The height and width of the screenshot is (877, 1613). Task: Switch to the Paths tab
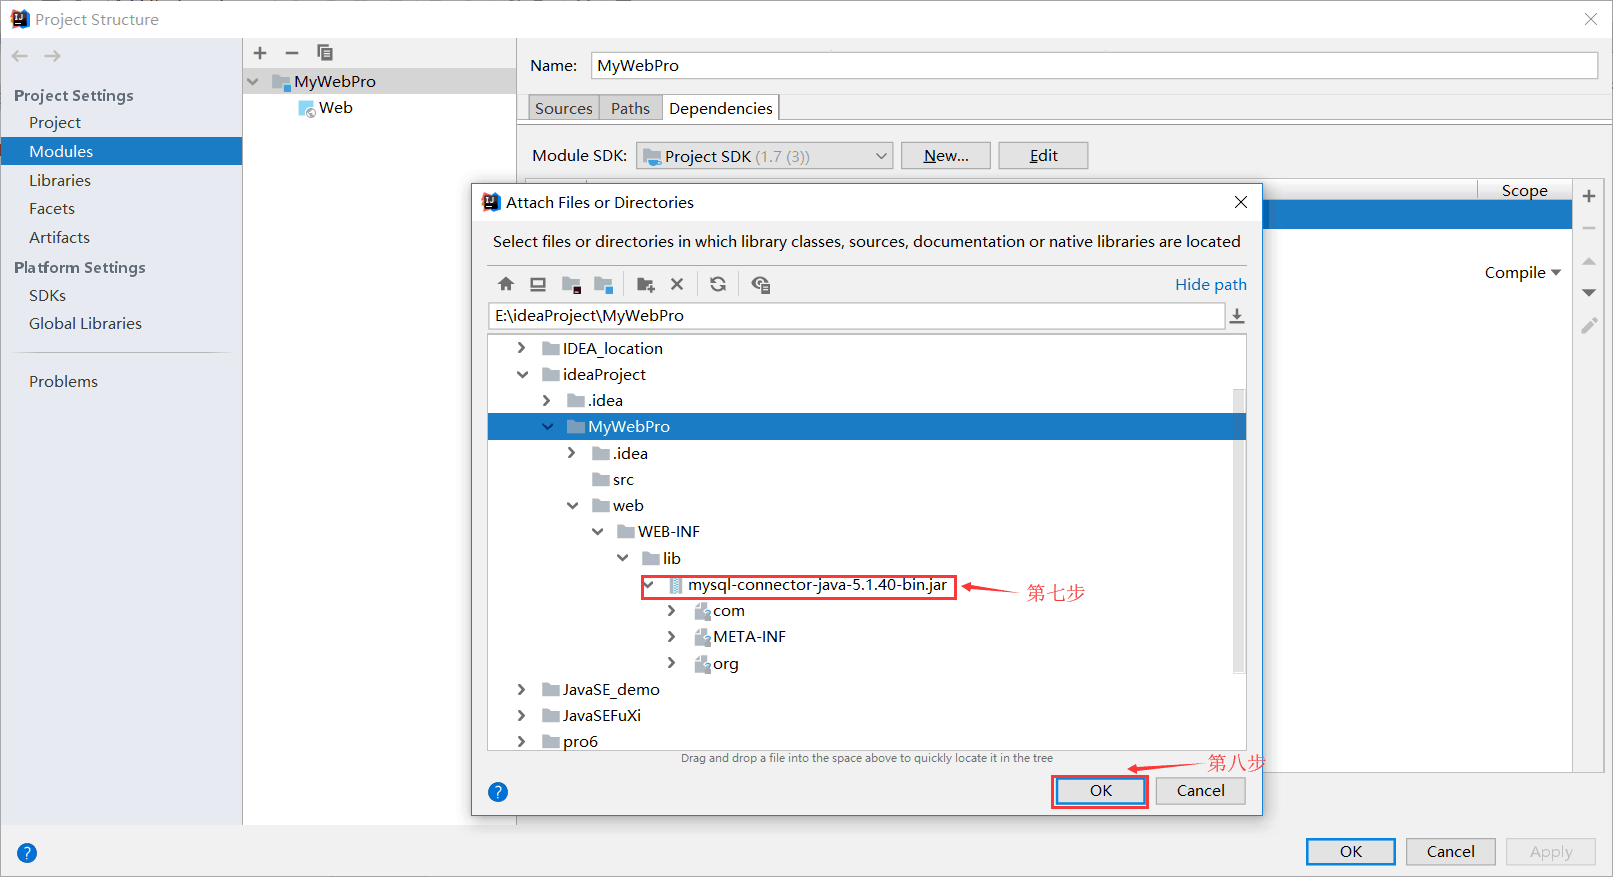(630, 108)
